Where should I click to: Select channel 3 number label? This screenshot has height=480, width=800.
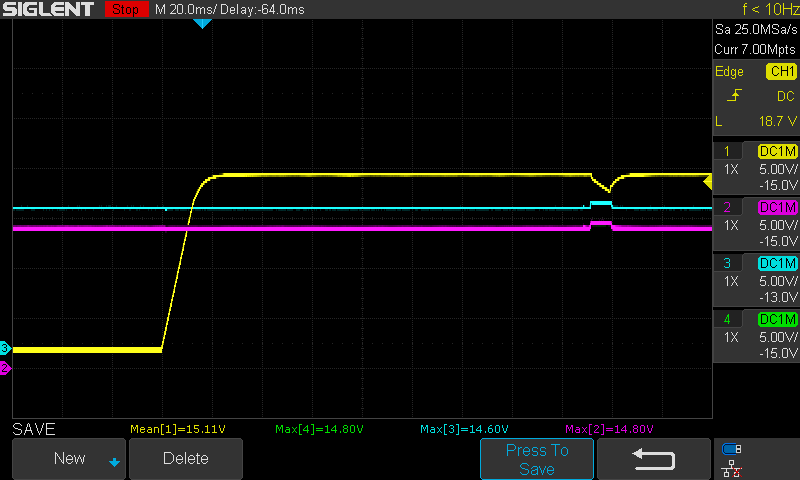tap(727, 263)
